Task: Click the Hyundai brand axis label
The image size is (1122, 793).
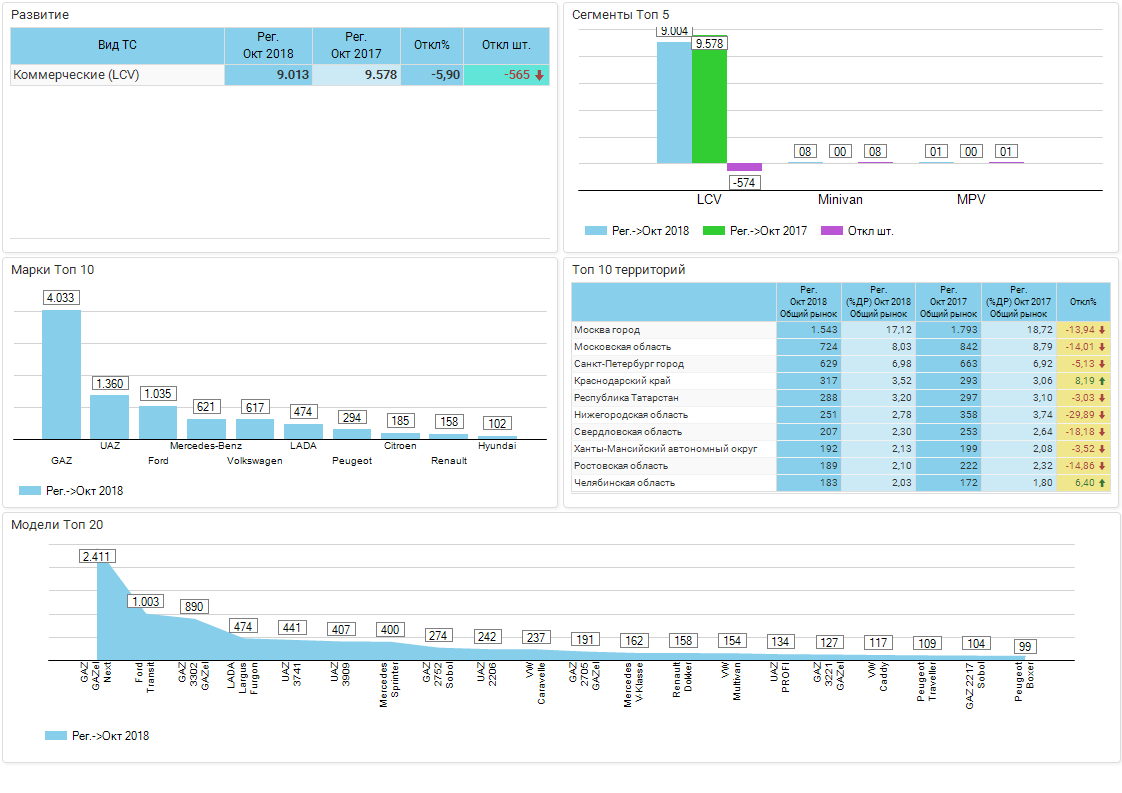Action: [497, 446]
